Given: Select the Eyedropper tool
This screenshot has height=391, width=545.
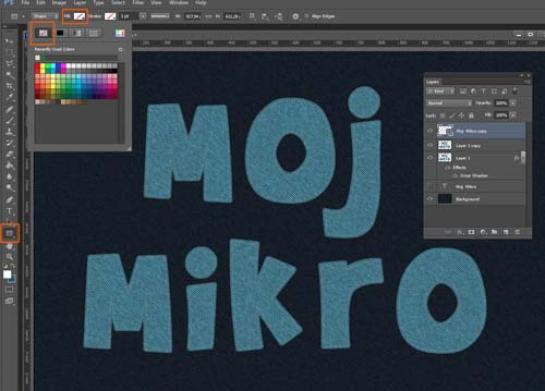Looking at the screenshot, I should click(x=9, y=97).
